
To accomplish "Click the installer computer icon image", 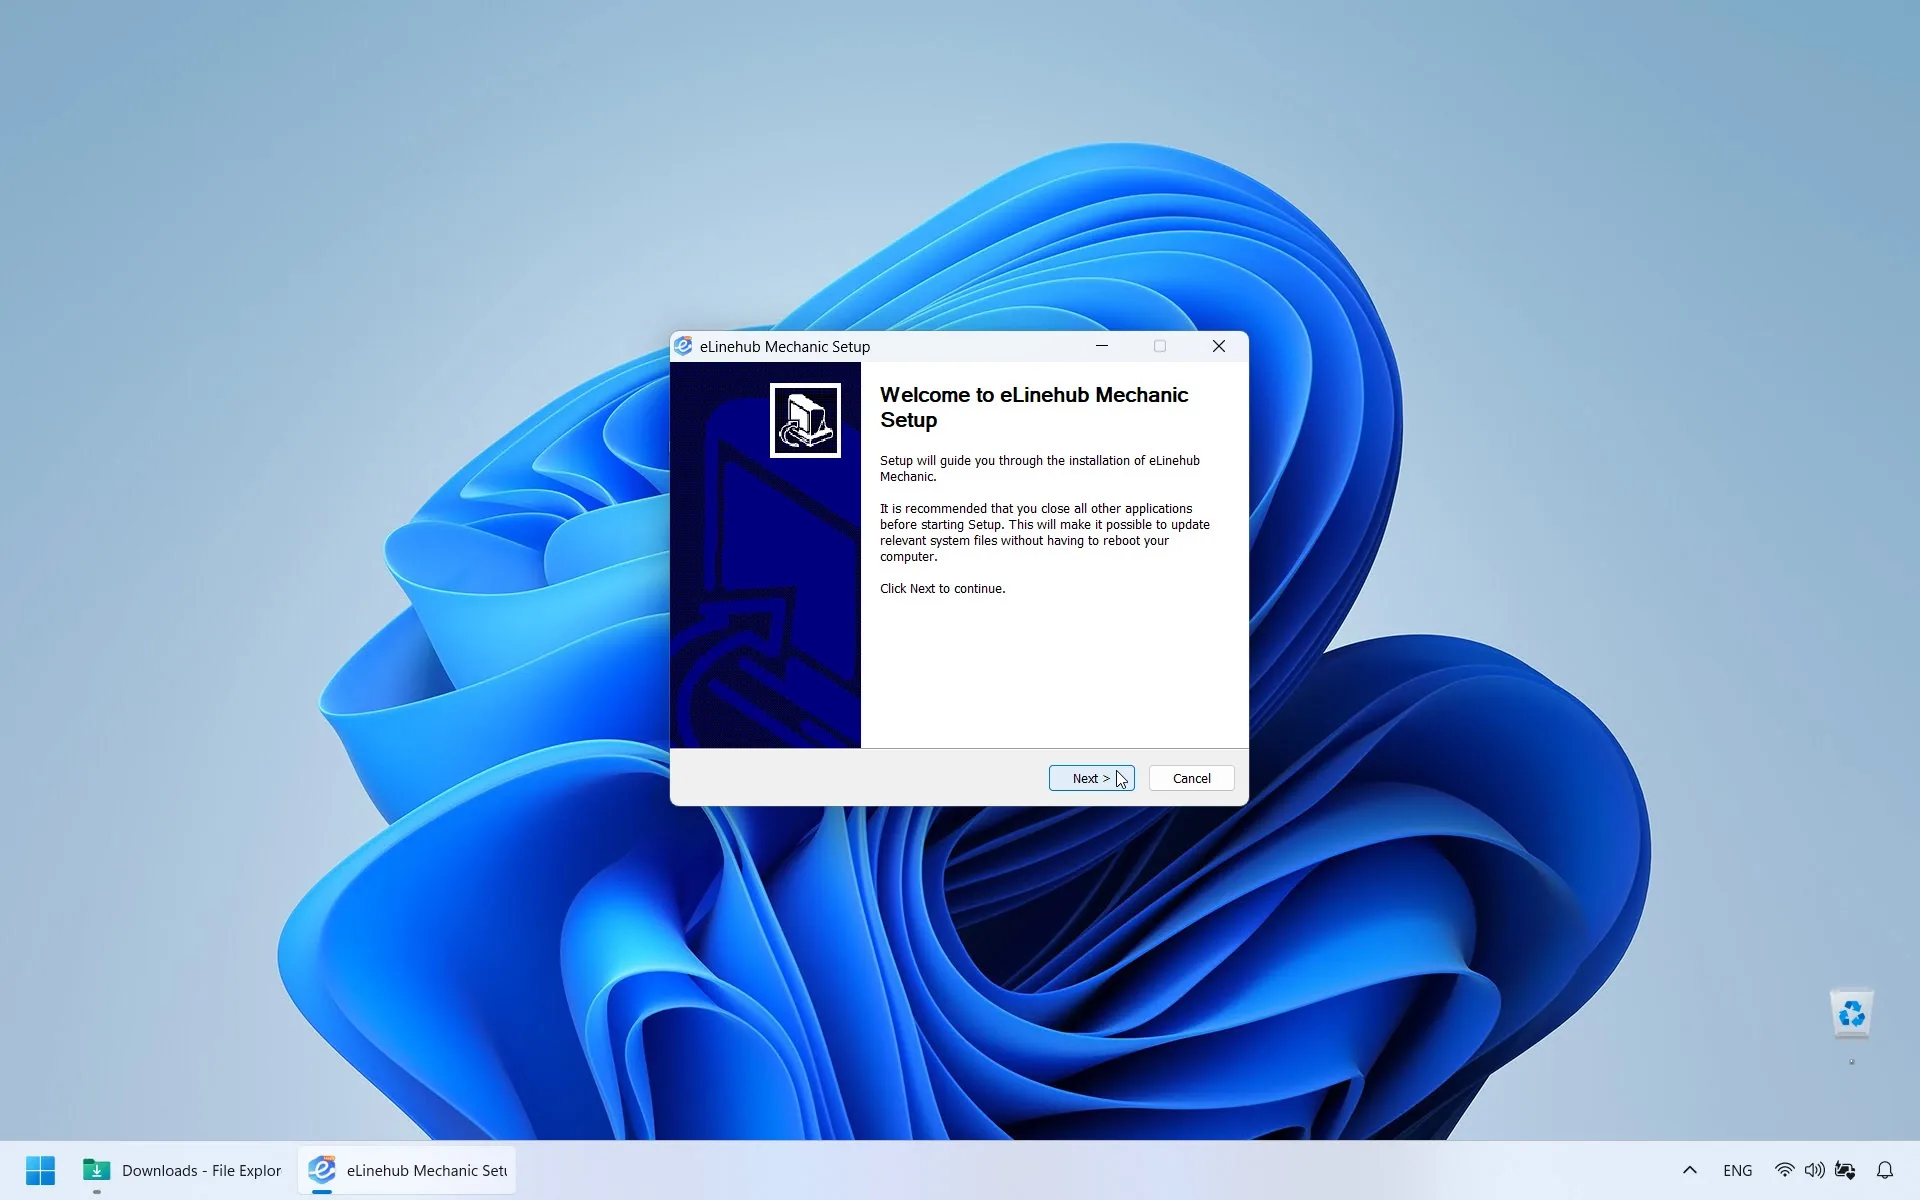I will pyautogui.click(x=805, y=420).
